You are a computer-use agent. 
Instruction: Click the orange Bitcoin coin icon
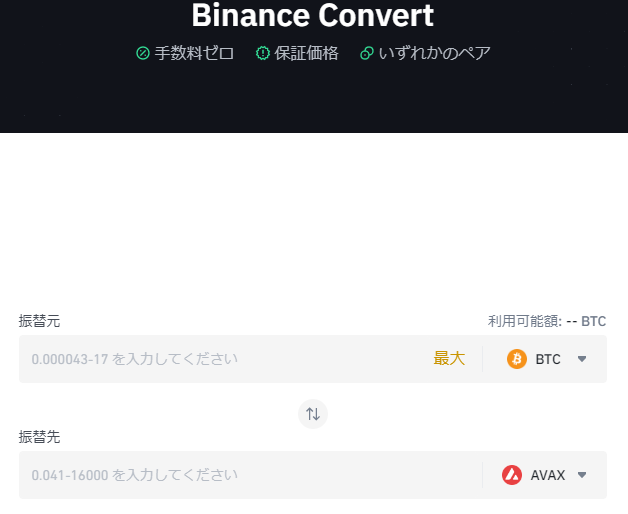point(517,359)
